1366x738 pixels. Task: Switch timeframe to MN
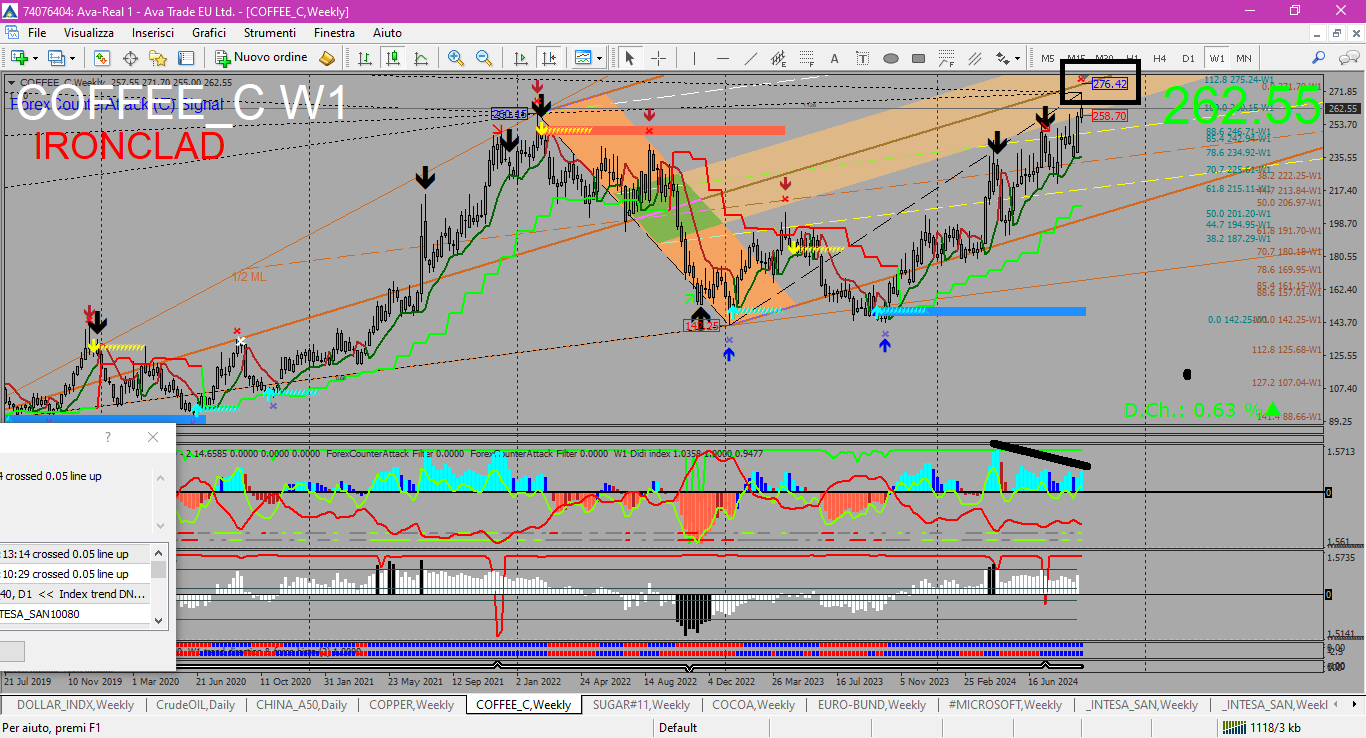[x=1244, y=58]
